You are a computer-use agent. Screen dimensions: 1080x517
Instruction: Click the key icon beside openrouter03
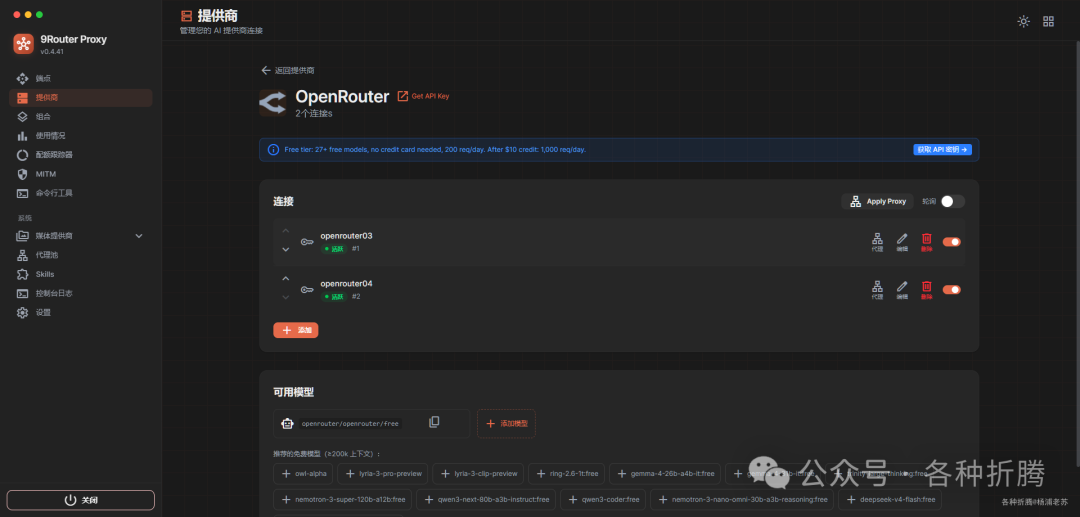(307, 242)
